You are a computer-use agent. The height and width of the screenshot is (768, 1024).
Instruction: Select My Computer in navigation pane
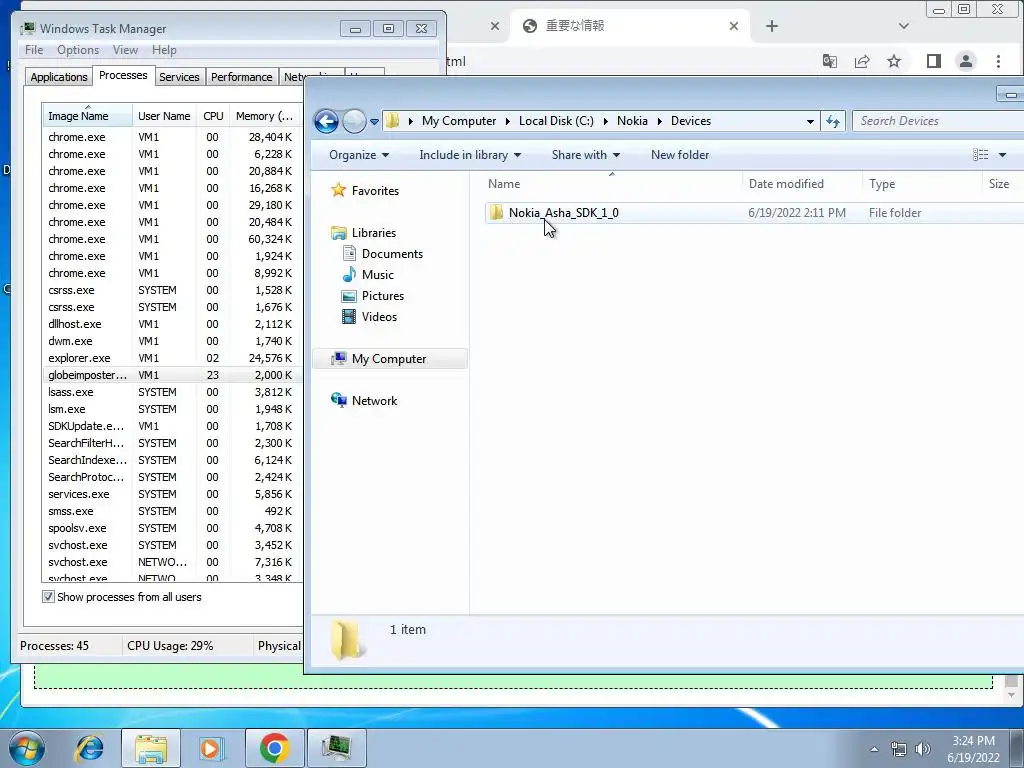(389, 359)
